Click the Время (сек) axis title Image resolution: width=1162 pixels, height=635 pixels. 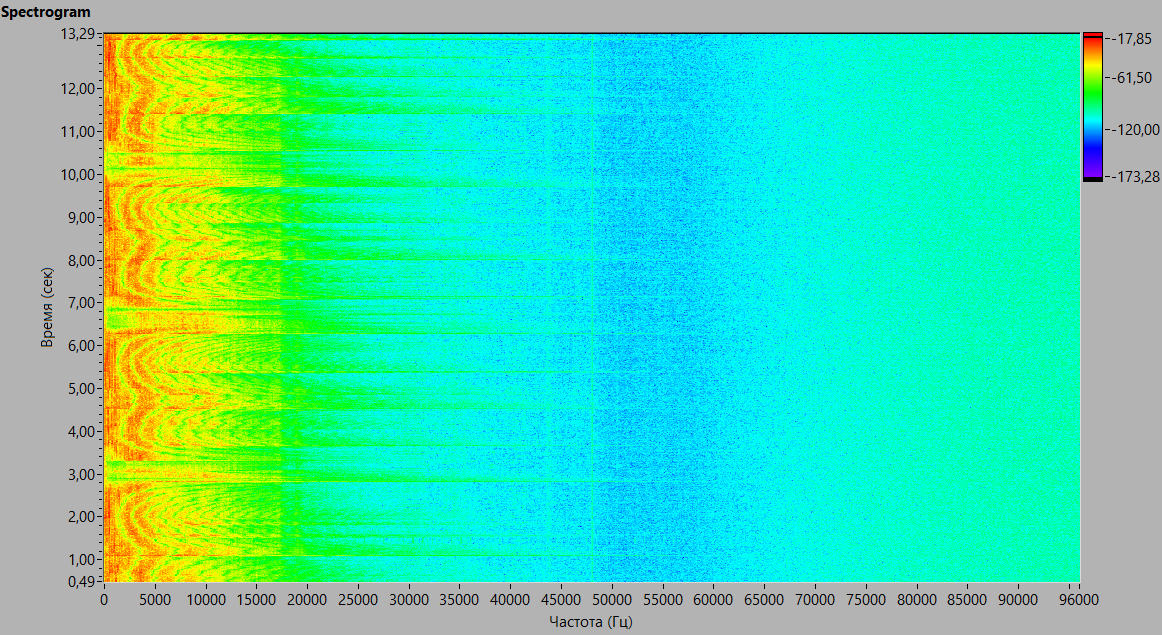click(x=47, y=307)
